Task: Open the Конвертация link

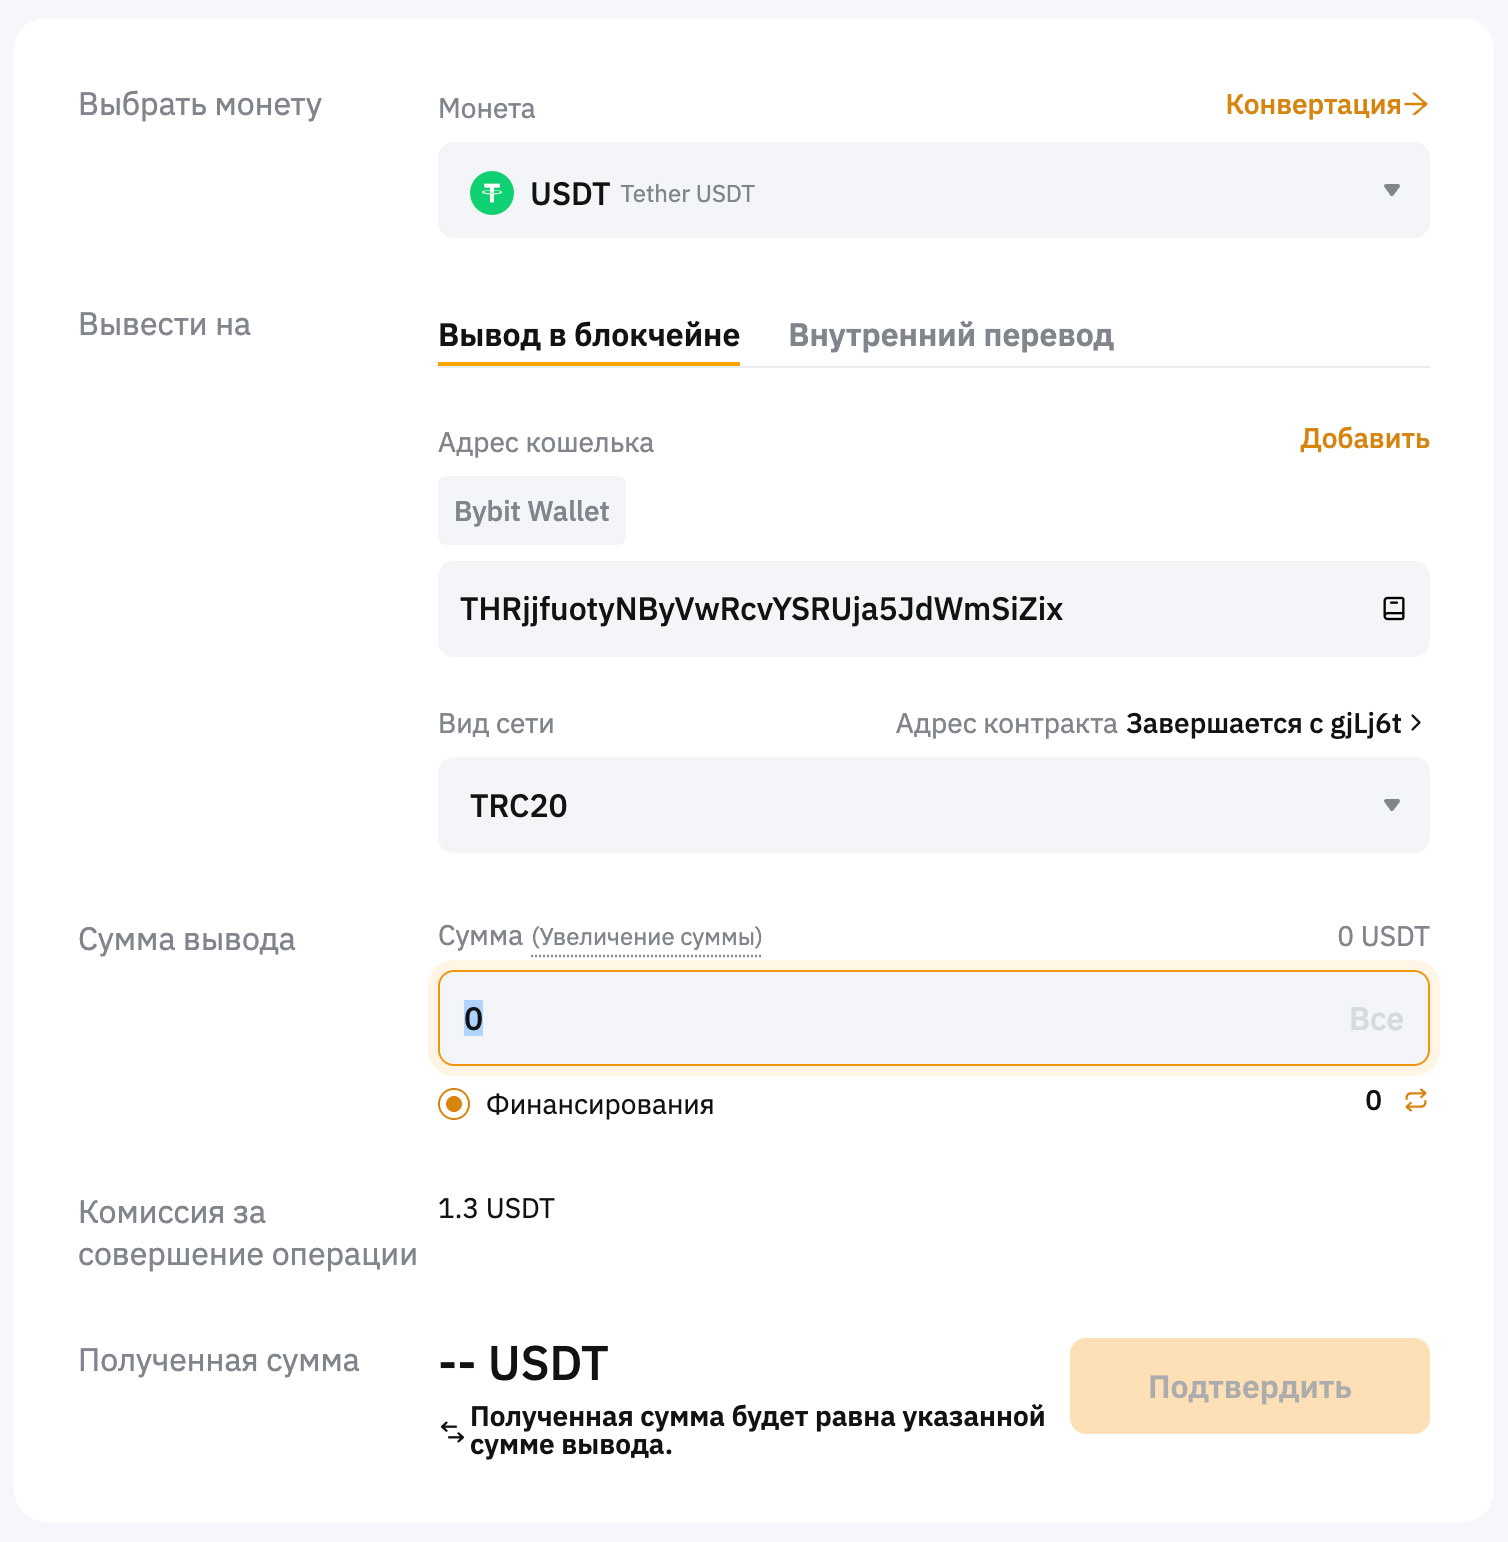Action: (1312, 104)
